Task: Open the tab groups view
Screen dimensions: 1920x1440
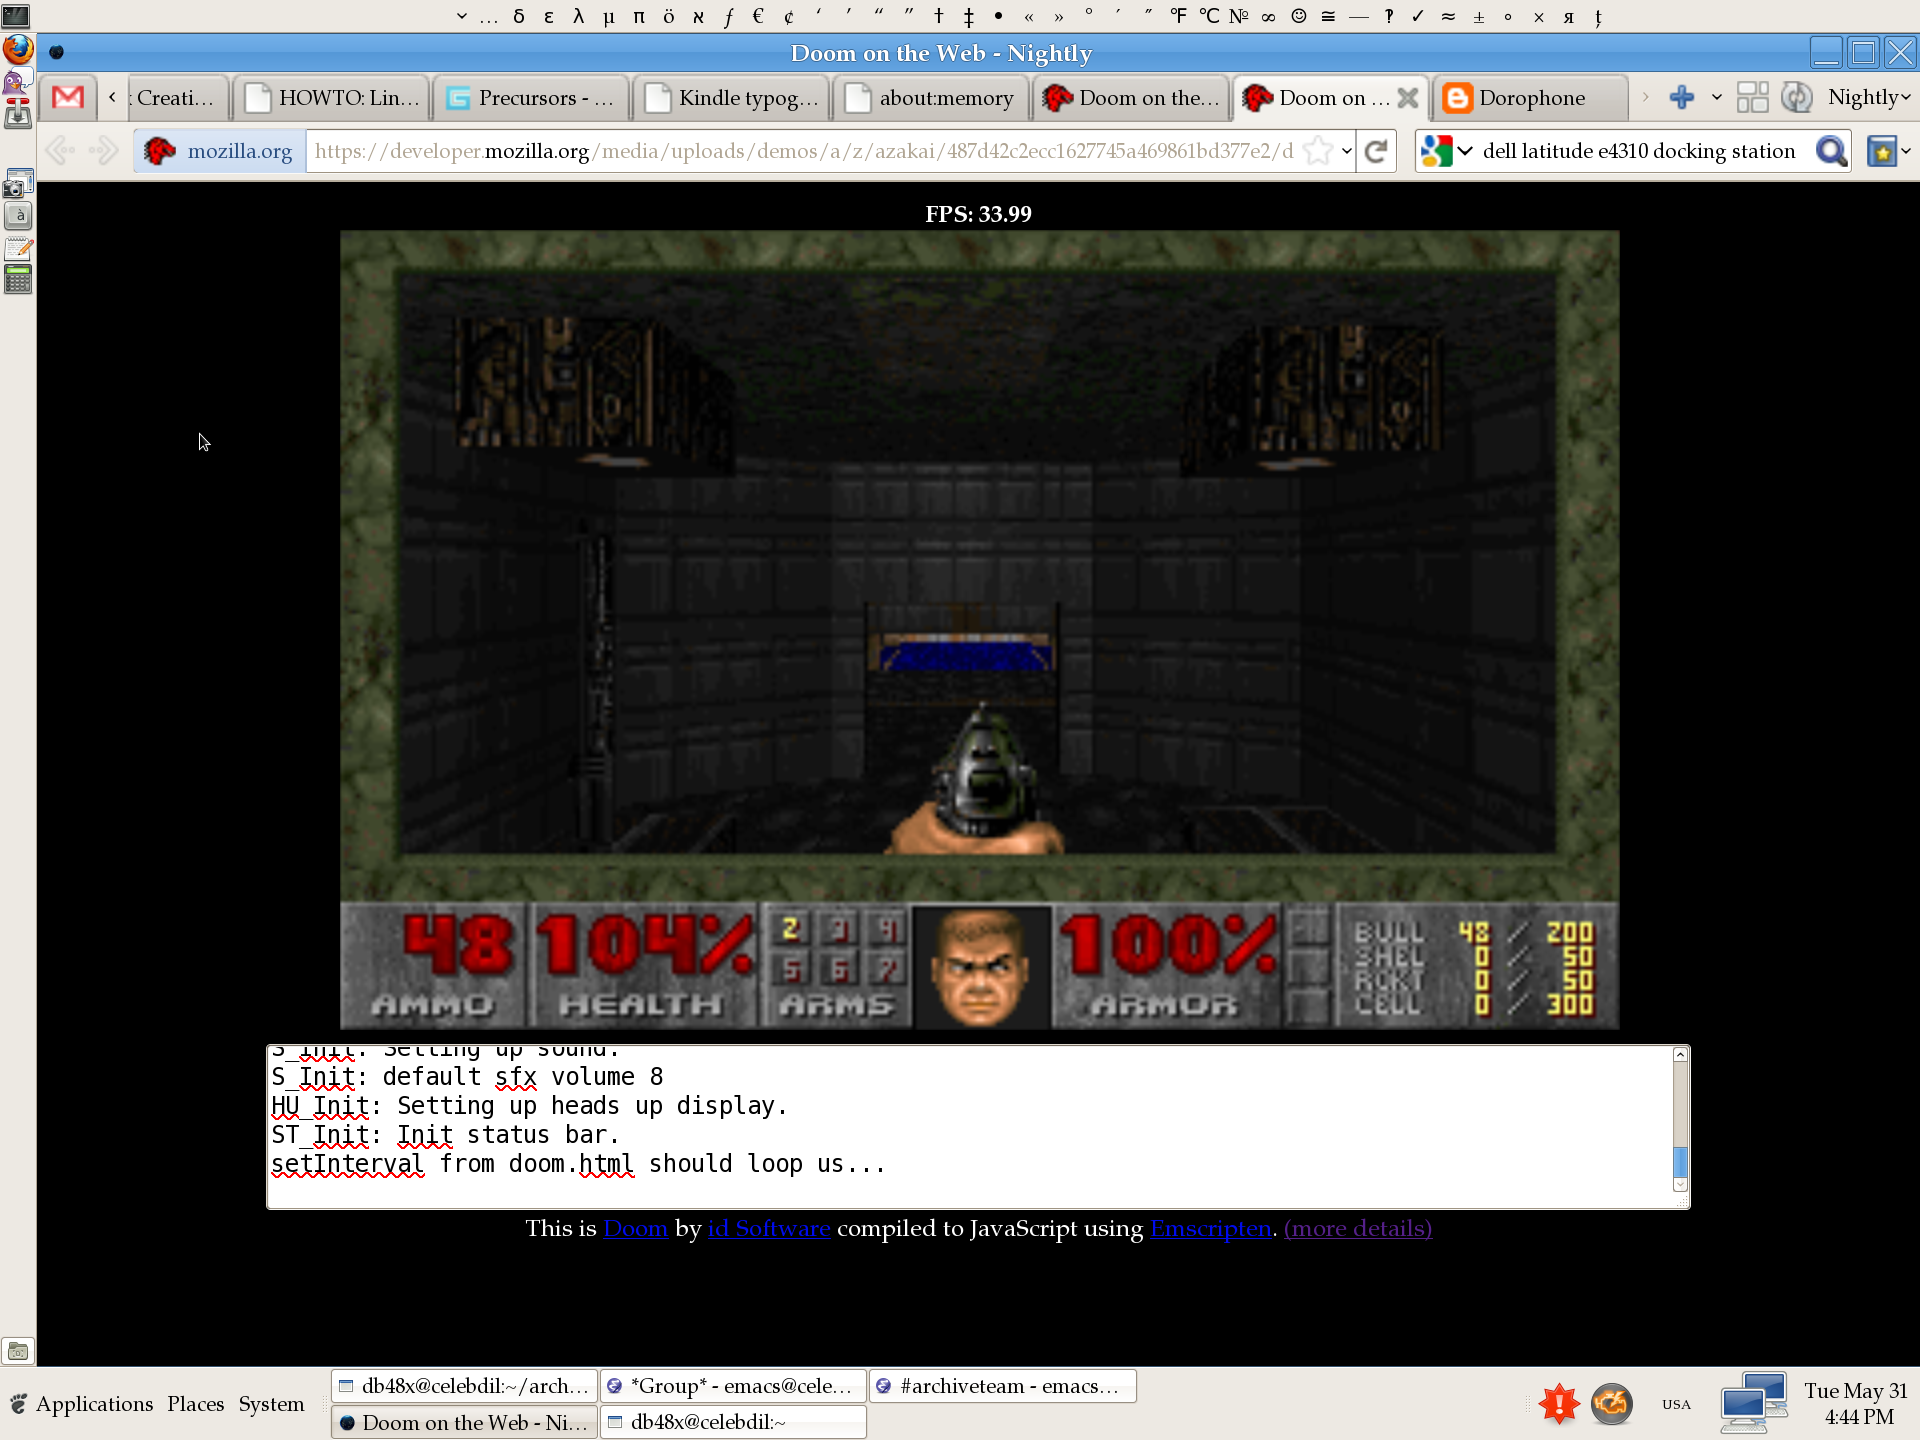Action: 1752,97
